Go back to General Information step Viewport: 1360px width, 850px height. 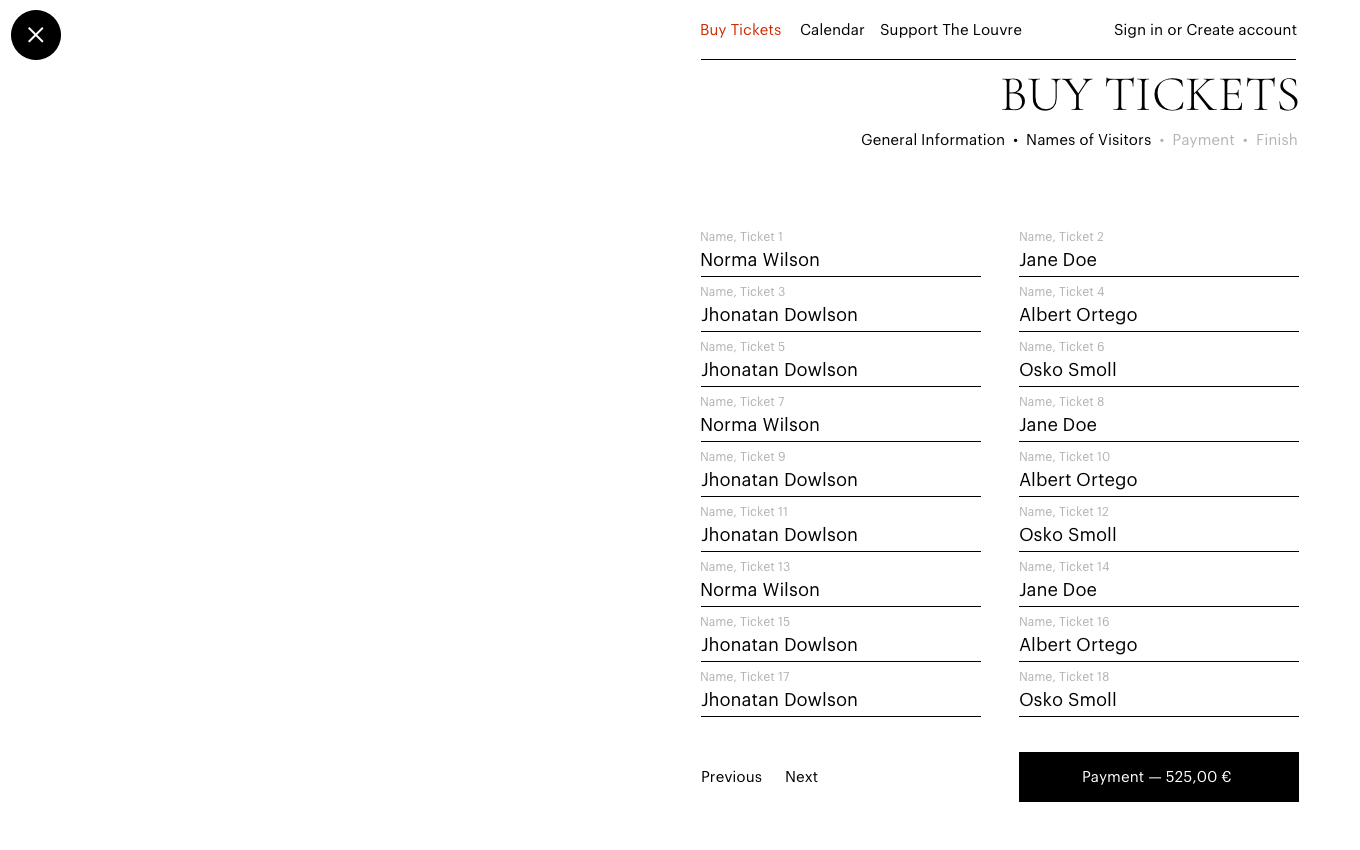tap(932, 140)
